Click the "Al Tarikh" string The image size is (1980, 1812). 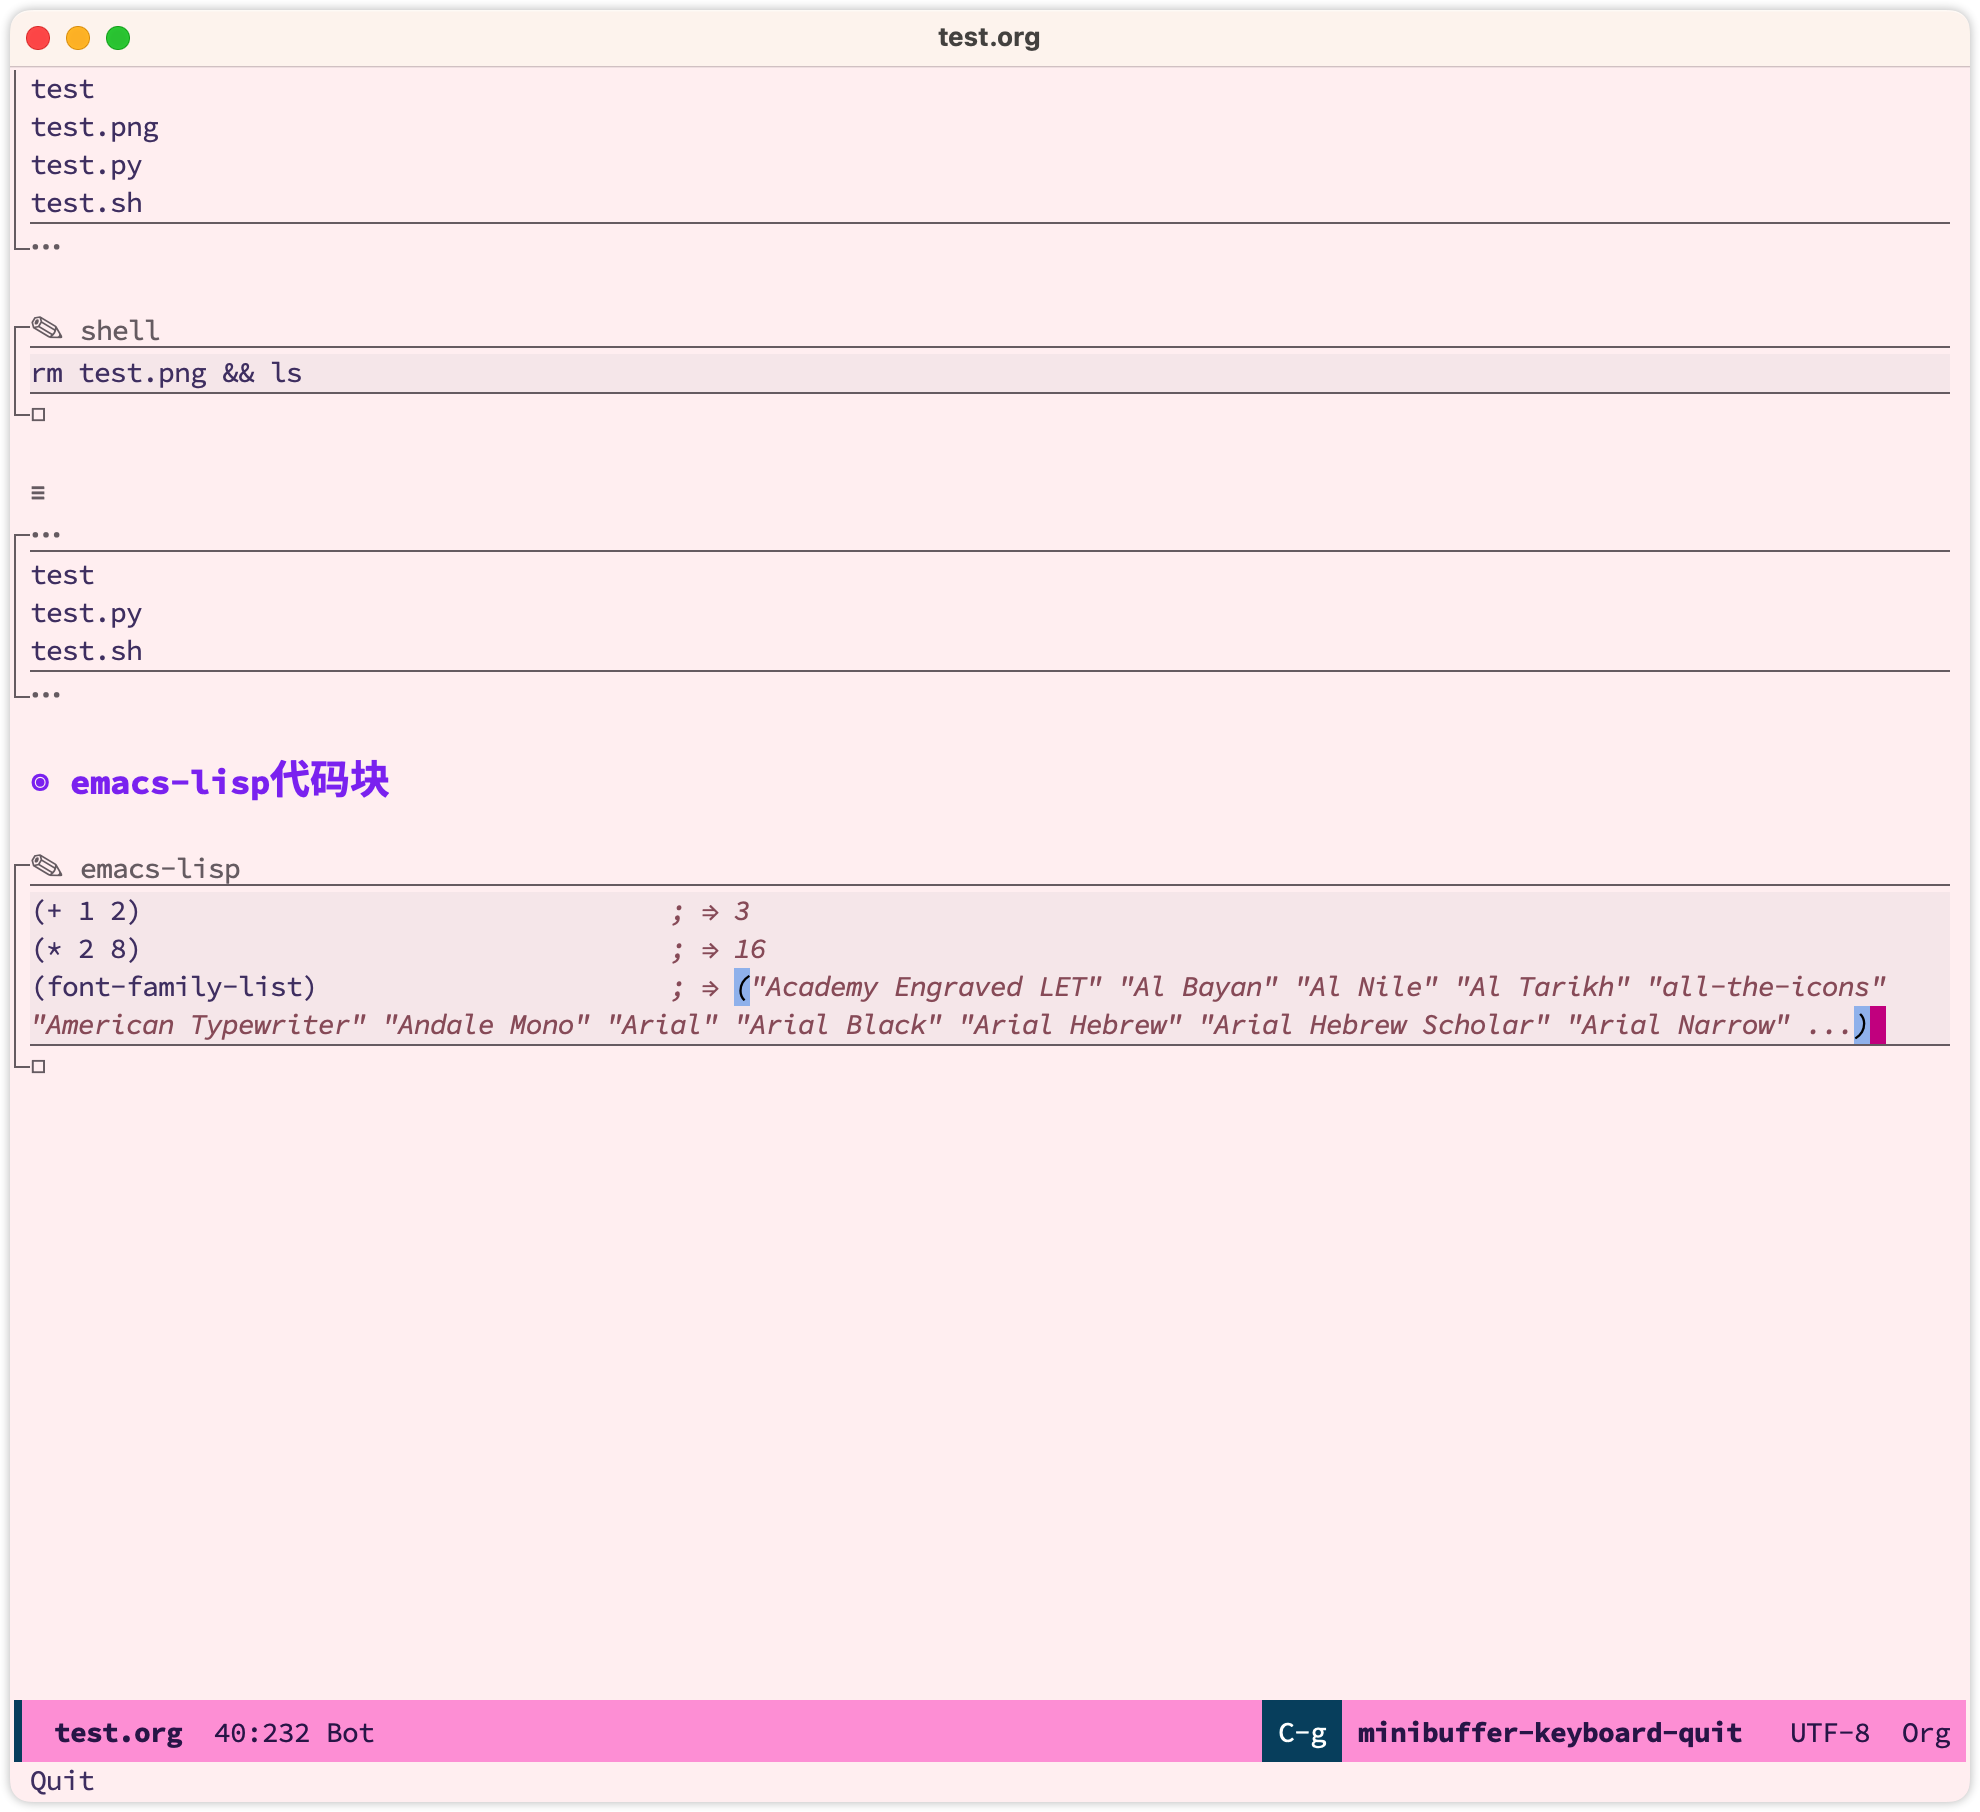tap(1542, 987)
